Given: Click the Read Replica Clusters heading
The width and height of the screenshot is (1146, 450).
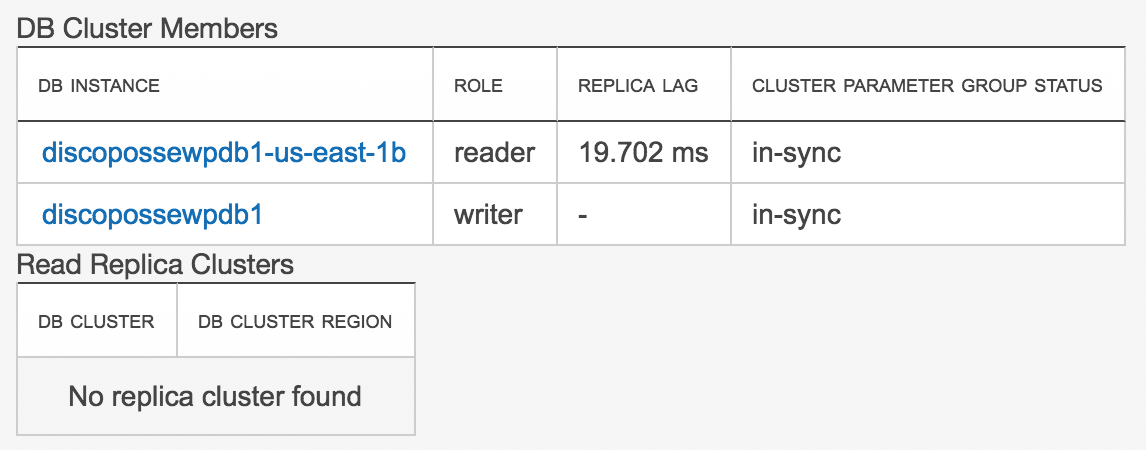Looking at the screenshot, I should 156,265.
